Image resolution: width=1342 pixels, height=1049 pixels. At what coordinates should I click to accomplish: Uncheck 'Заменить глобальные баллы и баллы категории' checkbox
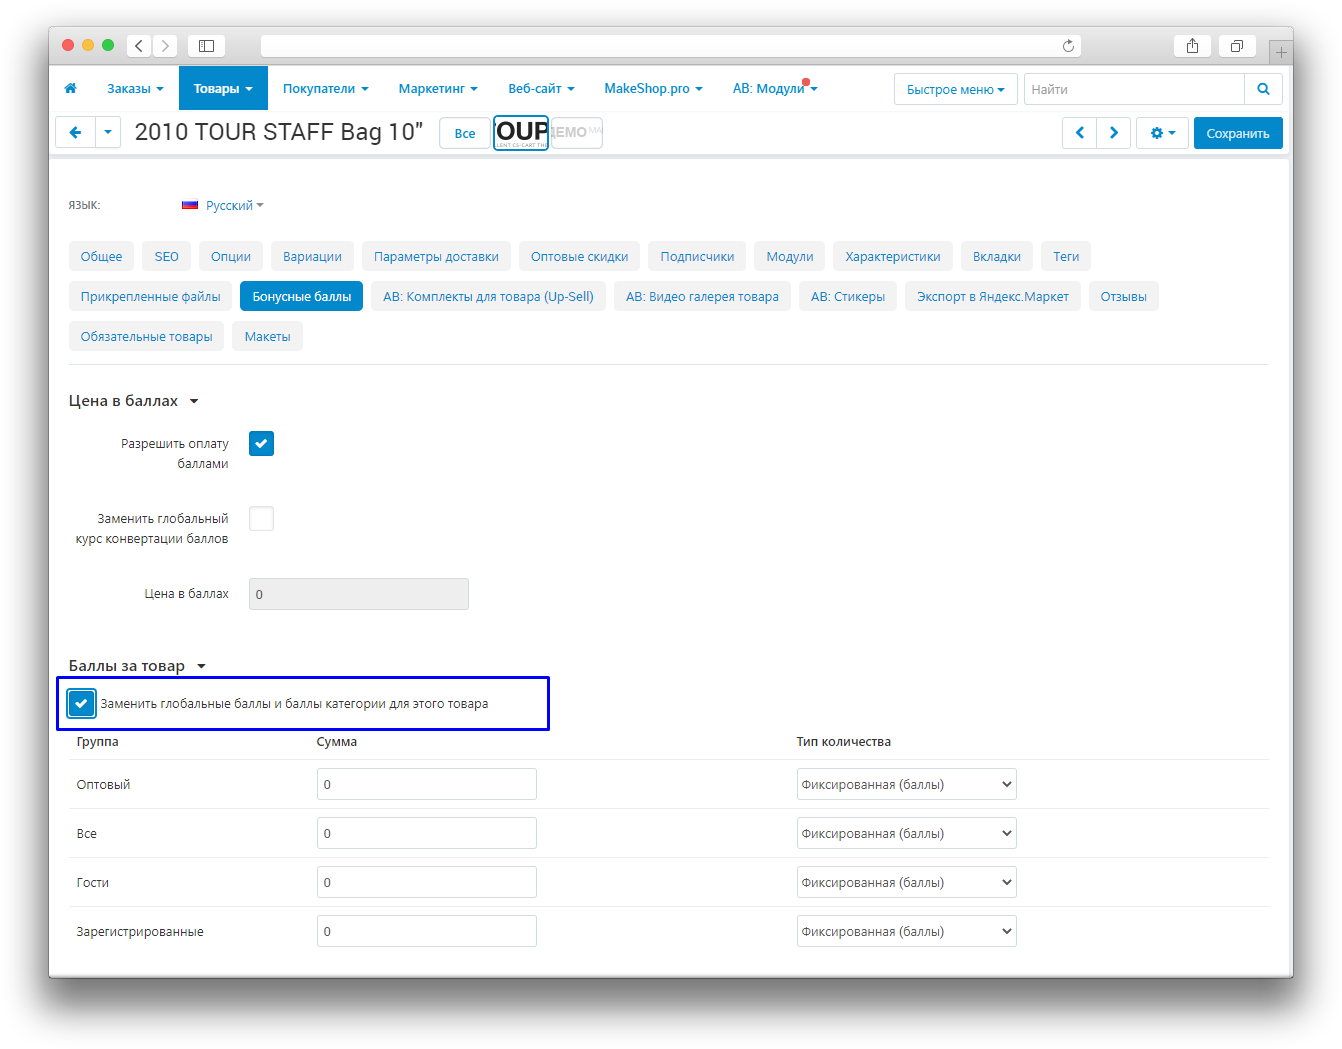[81, 703]
